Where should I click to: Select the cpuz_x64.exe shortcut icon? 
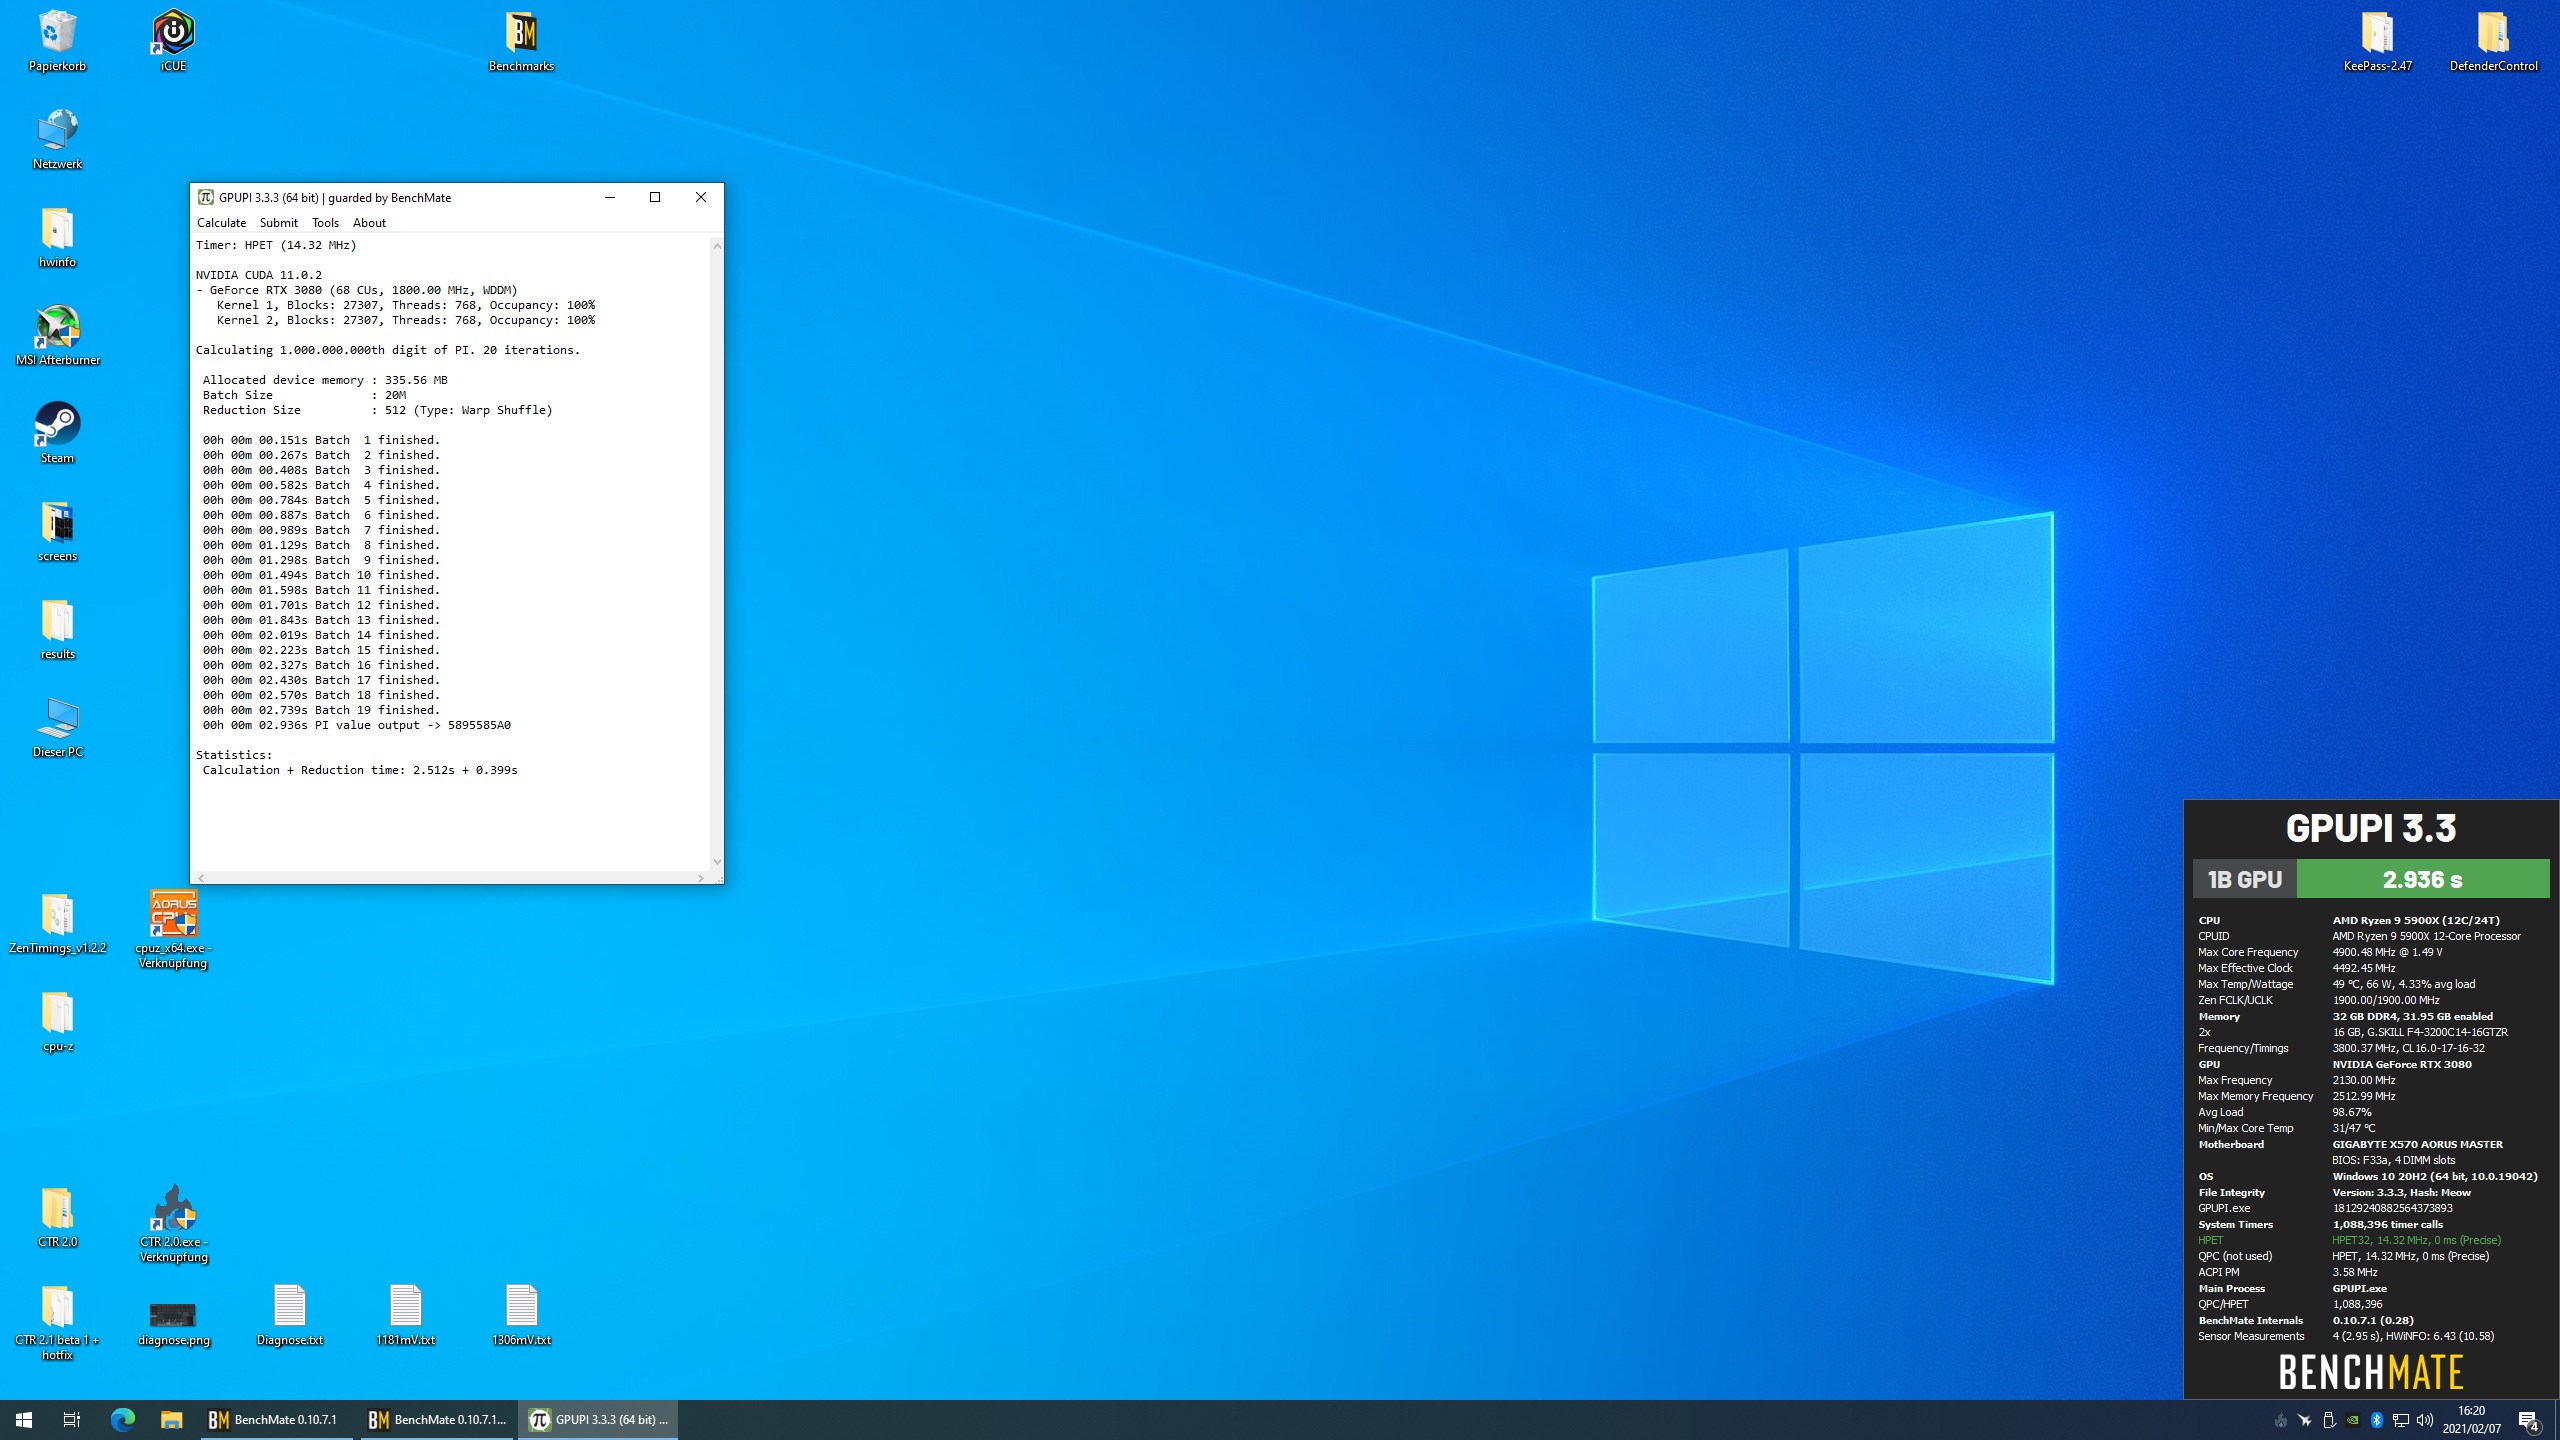tap(173, 929)
